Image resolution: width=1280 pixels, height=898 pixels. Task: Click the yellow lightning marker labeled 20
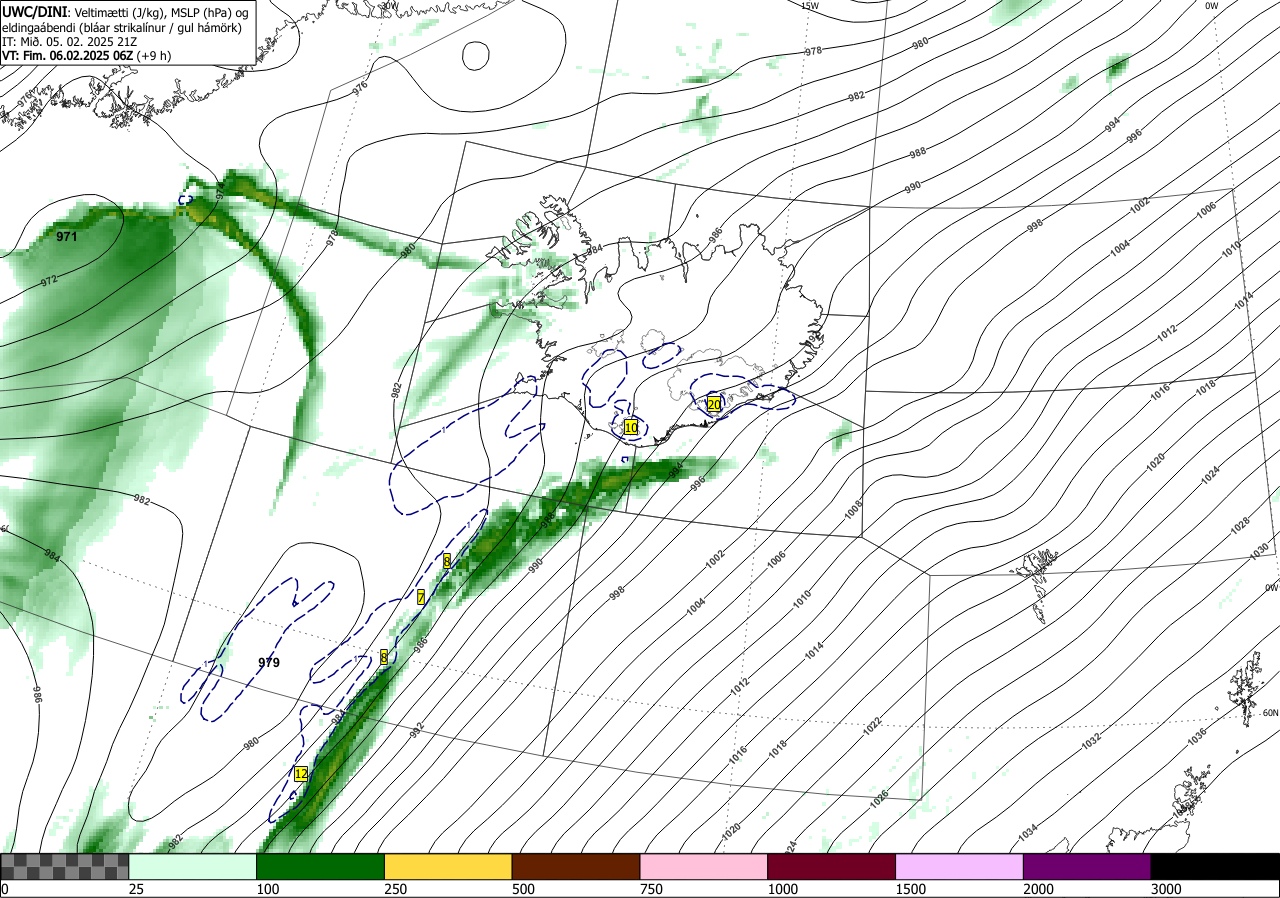click(714, 404)
